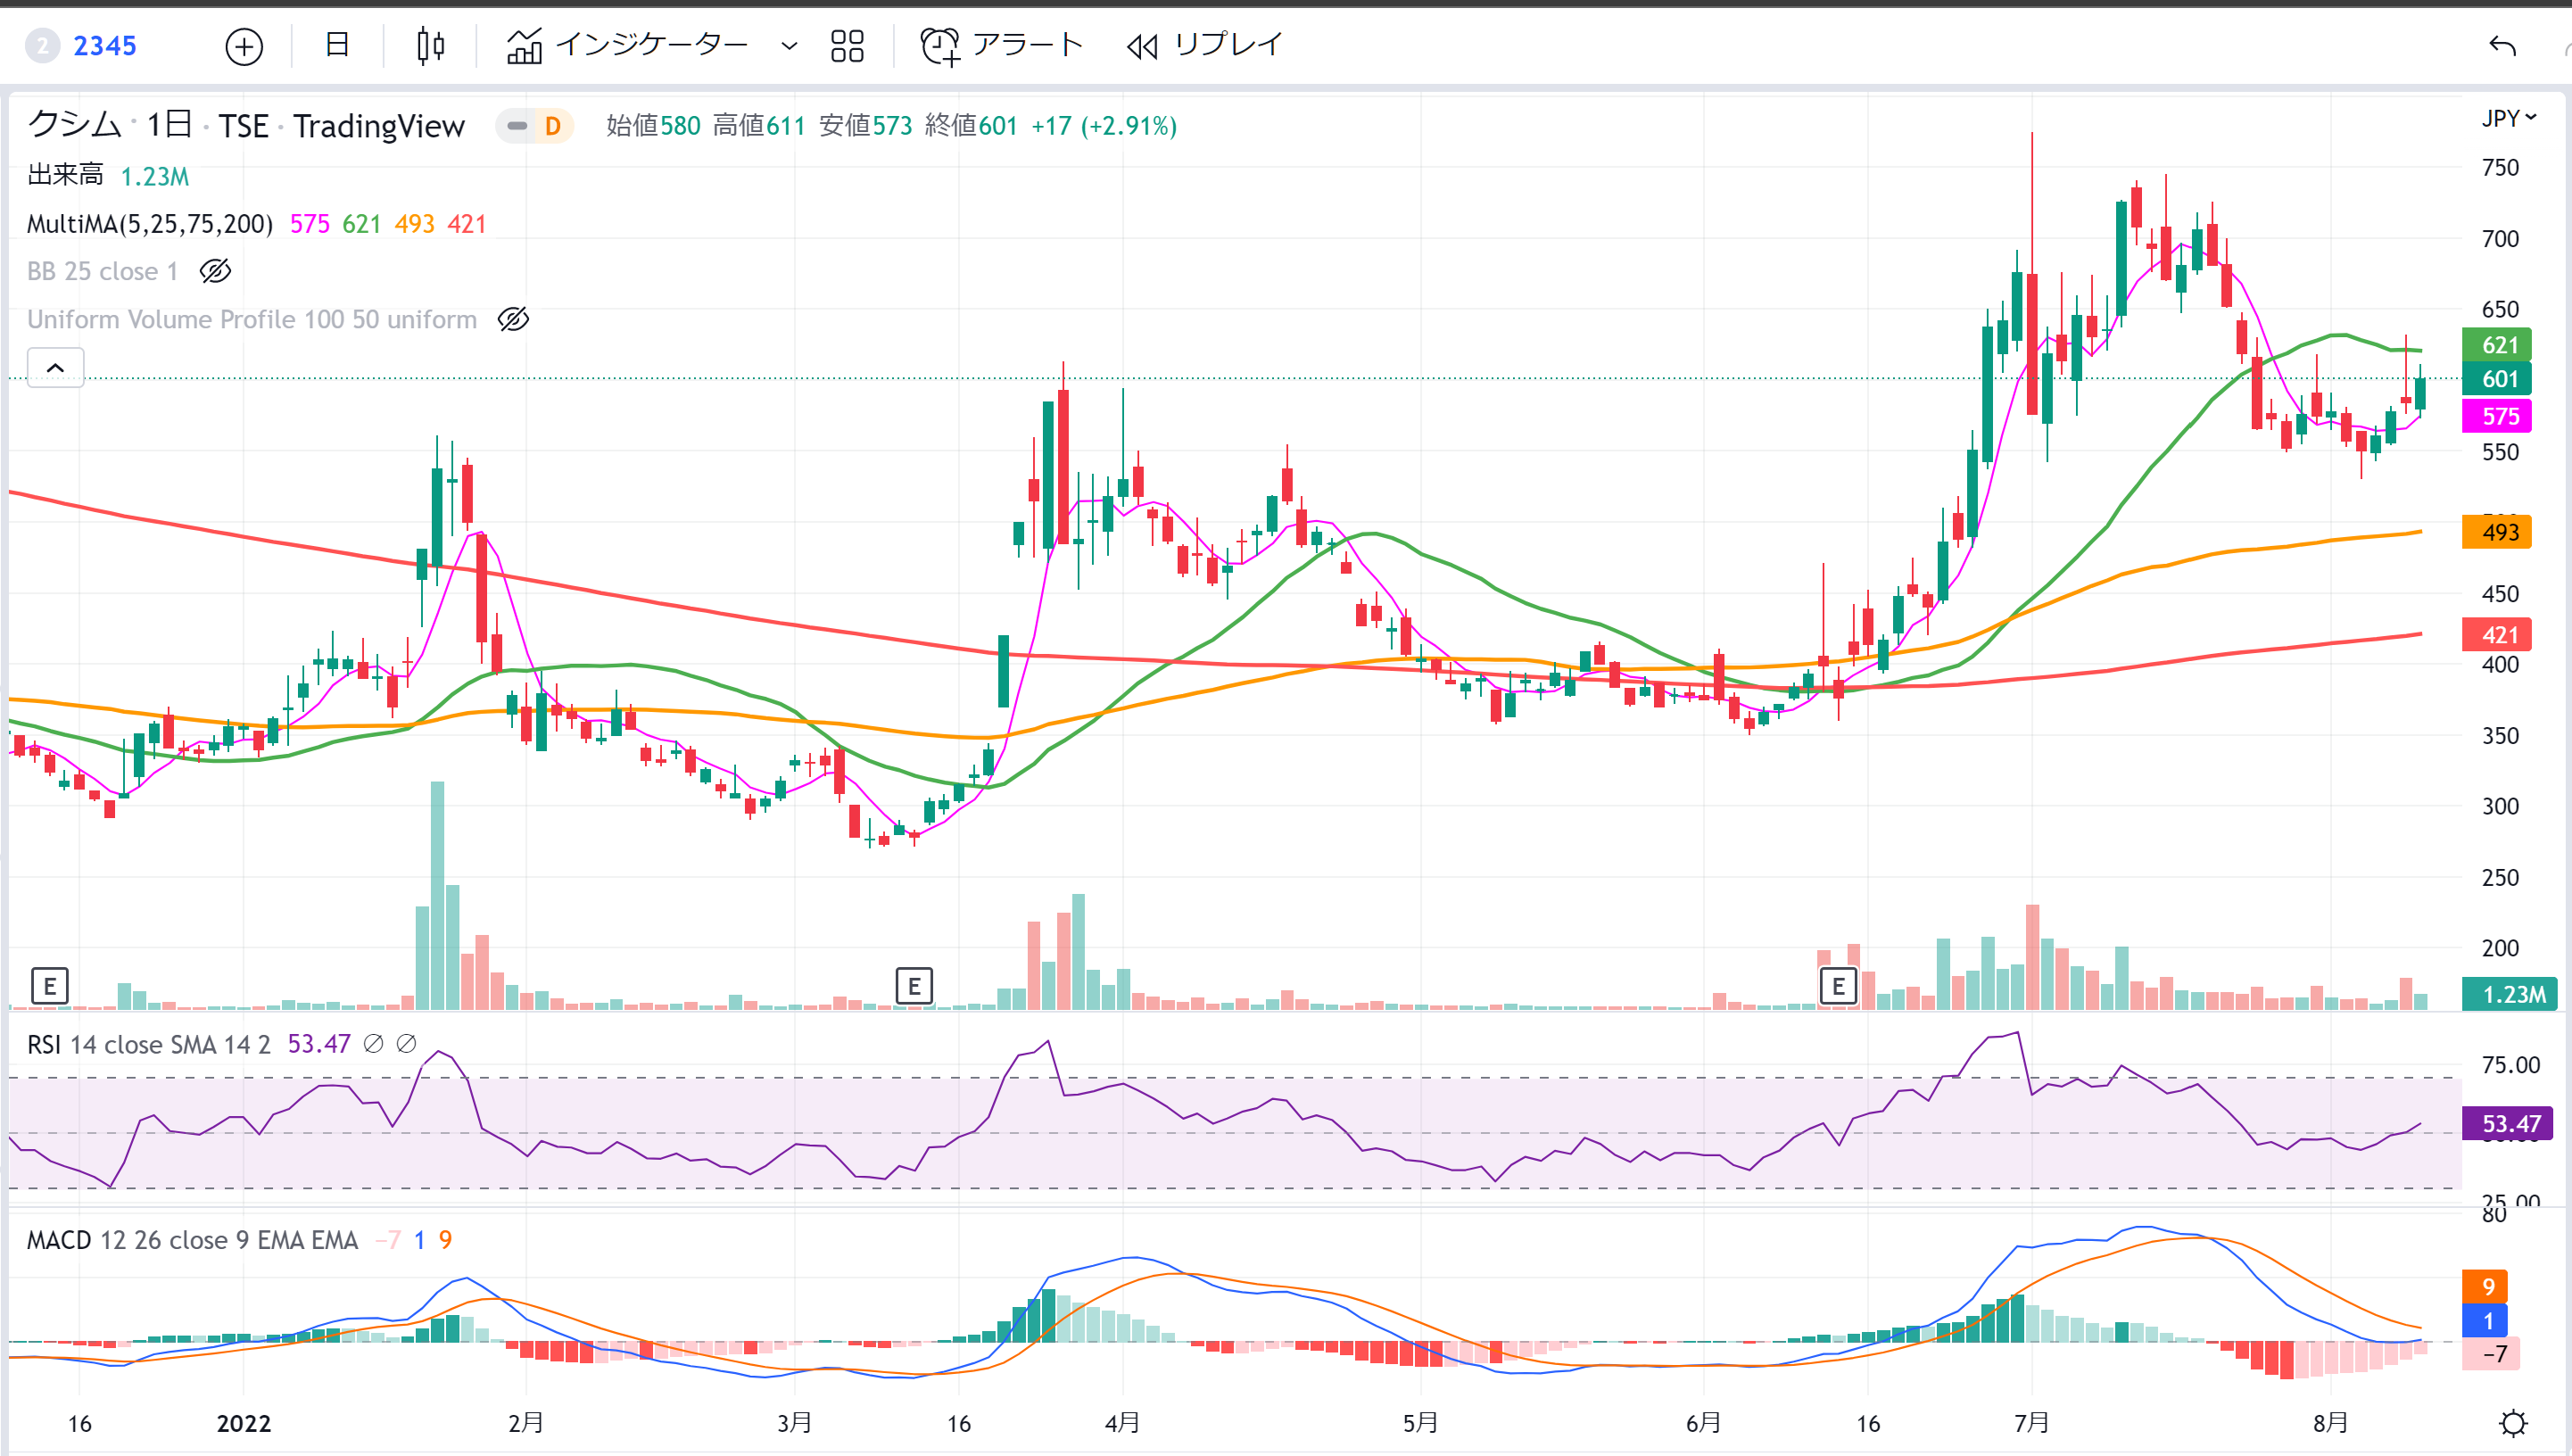
Task: Click the 750 price scale label
Action: click(x=2500, y=168)
